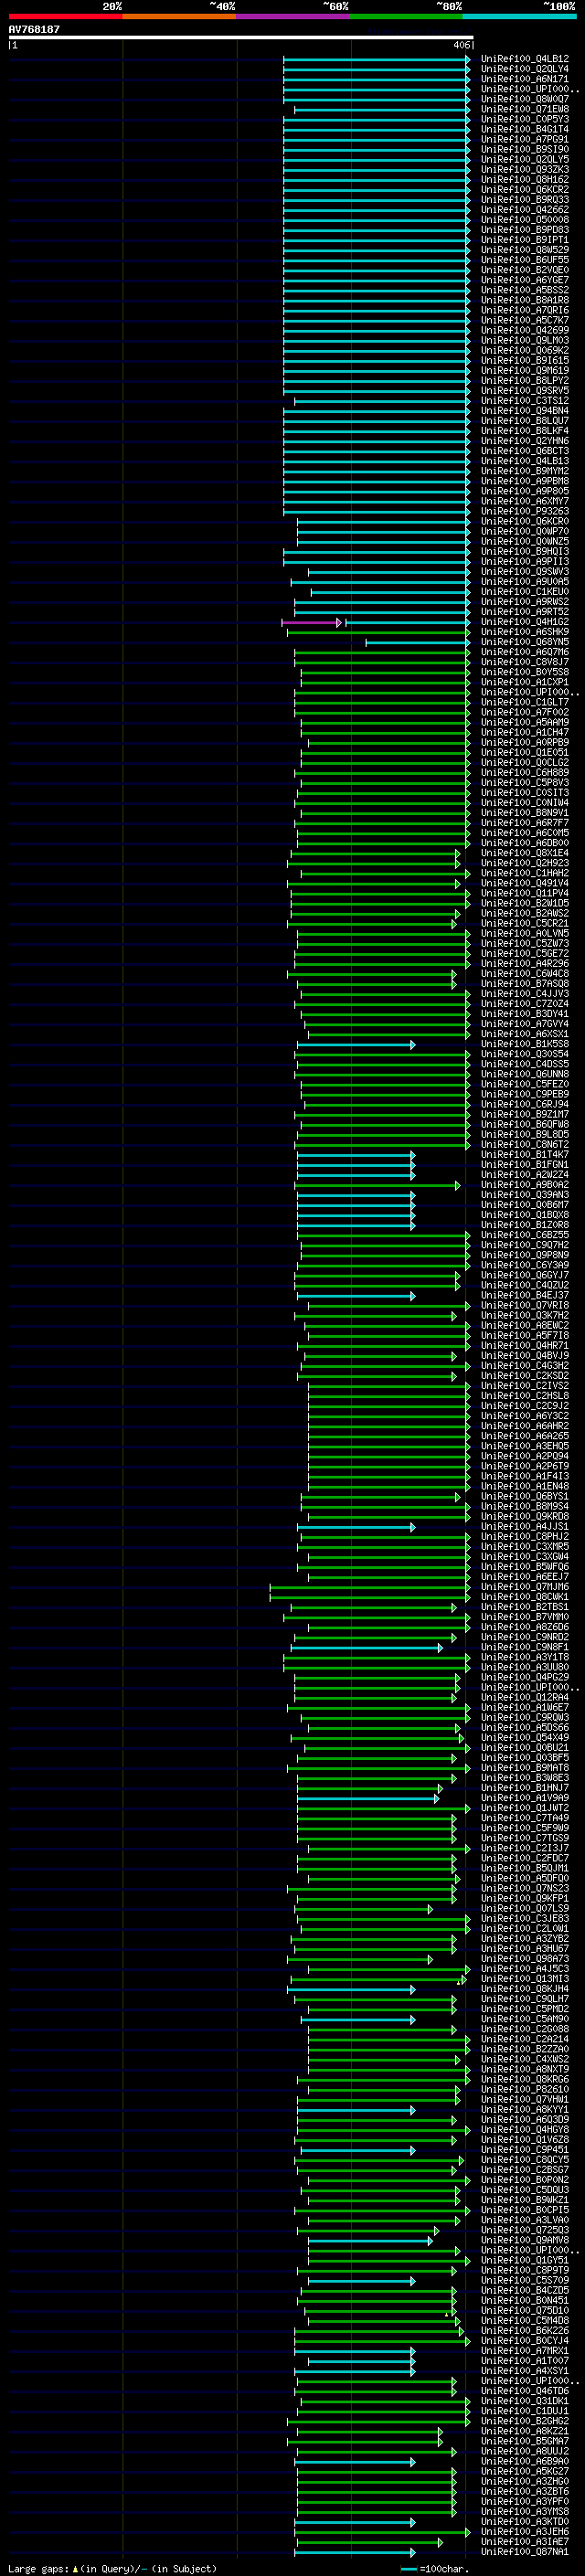This screenshot has width=585, height=2576.
Task: Click the UniRef100_A6SHK9 label
Action: (x=524, y=632)
